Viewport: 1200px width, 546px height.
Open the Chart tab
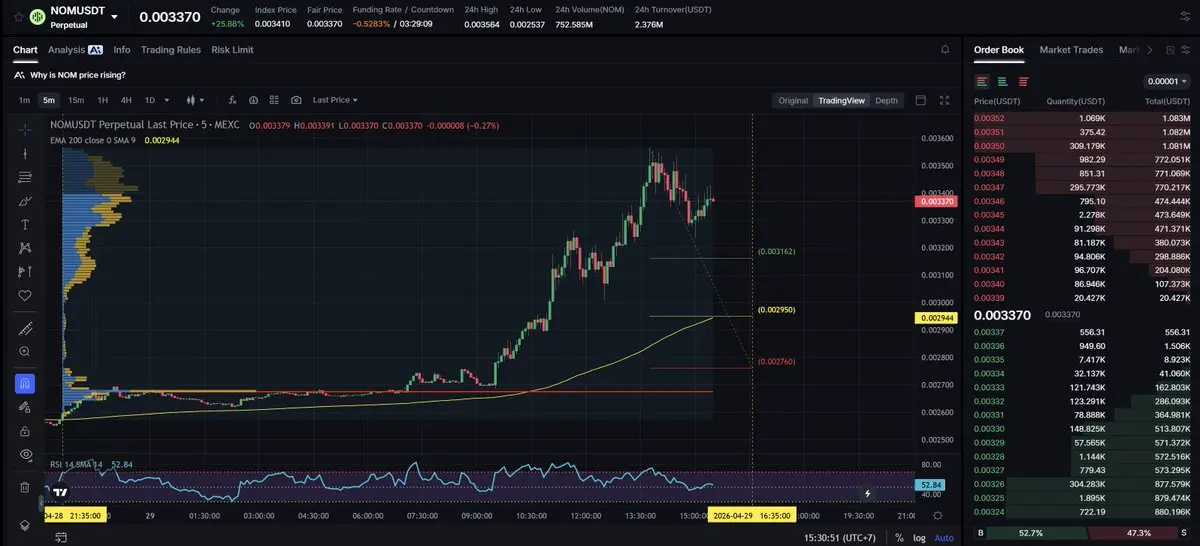25,49
